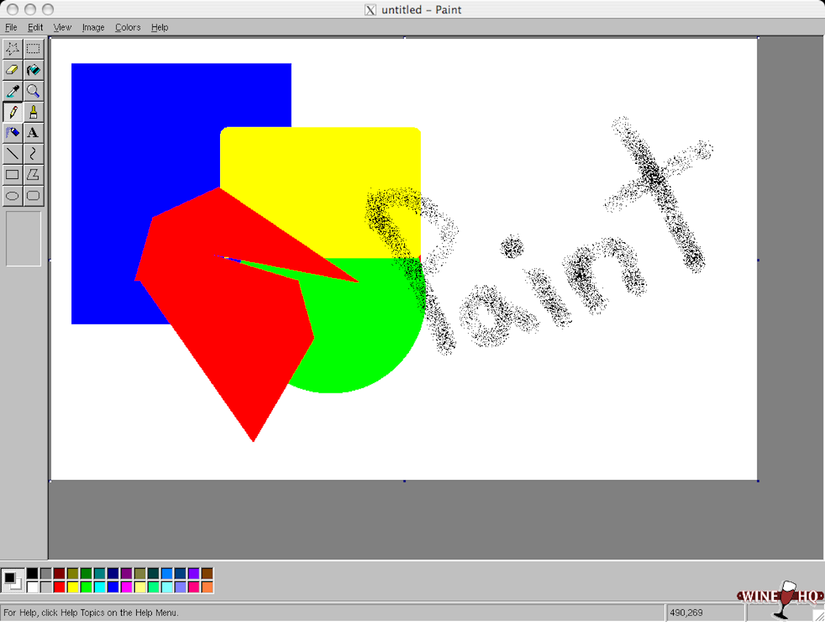Select the Curve tool
Image resolution: width=825 pixels, height=622 pixels.
click(32, 153)
